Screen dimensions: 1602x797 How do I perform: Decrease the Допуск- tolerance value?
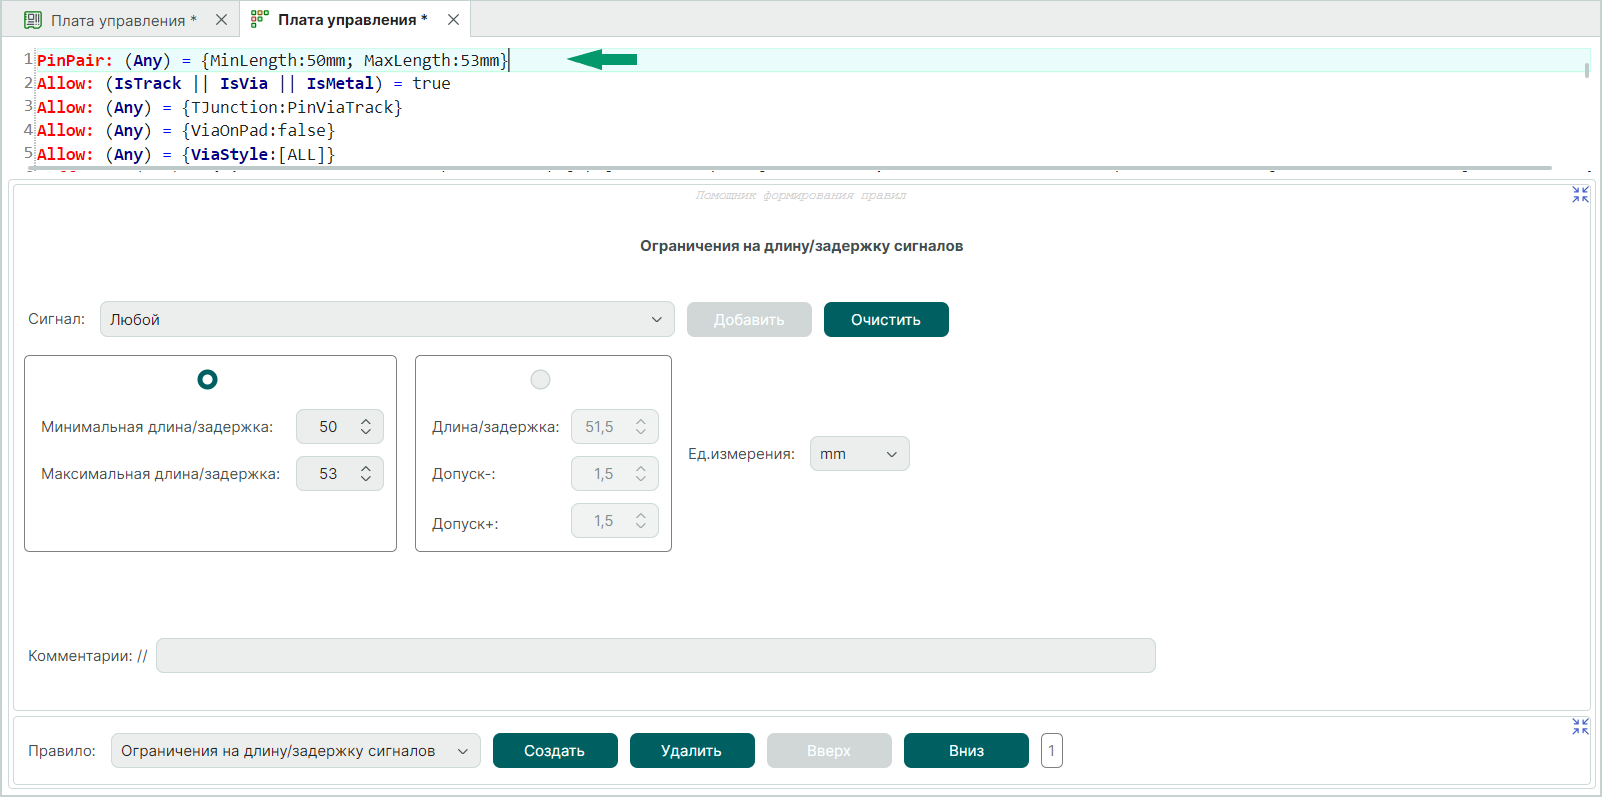(641, 479)
